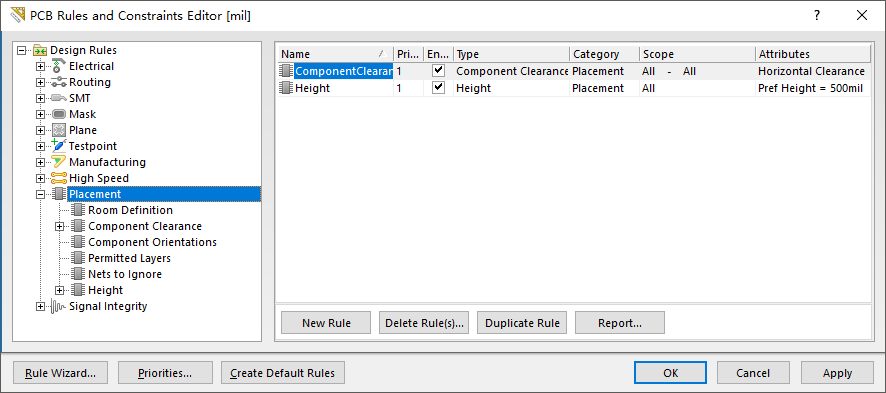
Task: Select the Permitted Layers tree item
Action: [129, 258]
